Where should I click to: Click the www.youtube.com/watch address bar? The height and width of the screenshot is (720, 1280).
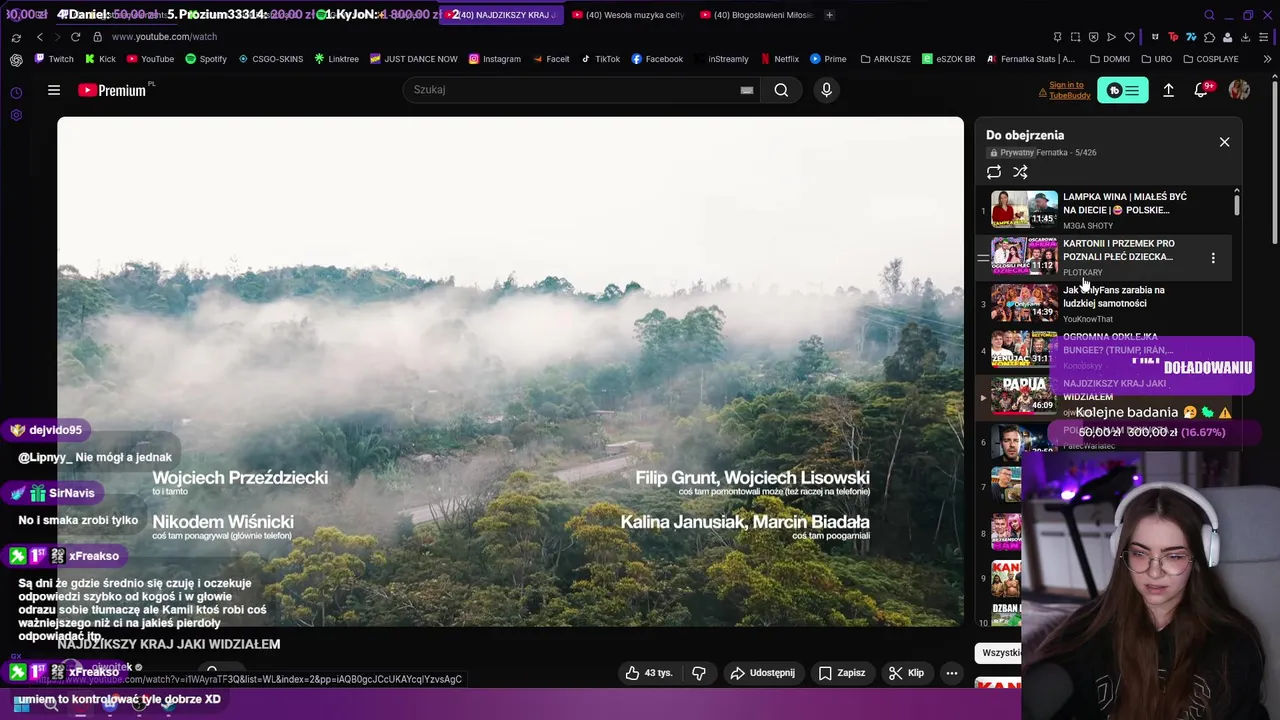(x=164, y=37)
